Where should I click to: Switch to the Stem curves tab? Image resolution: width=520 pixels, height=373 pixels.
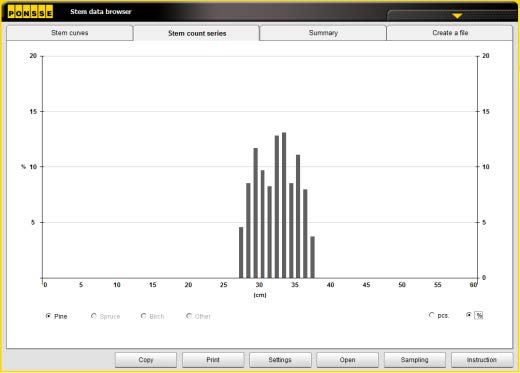(x=70, y=33)
